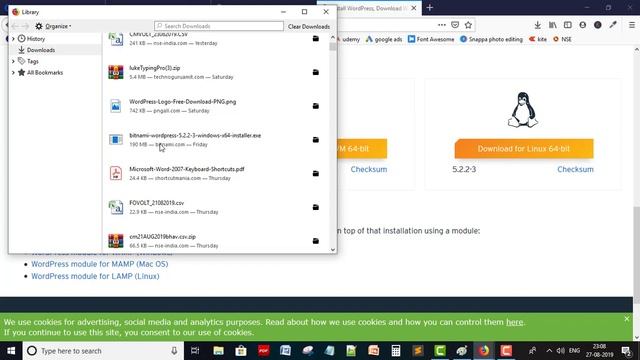640x360 pixels.
Task: Save page to Pocket icon
Action: [x=455, y=25]
